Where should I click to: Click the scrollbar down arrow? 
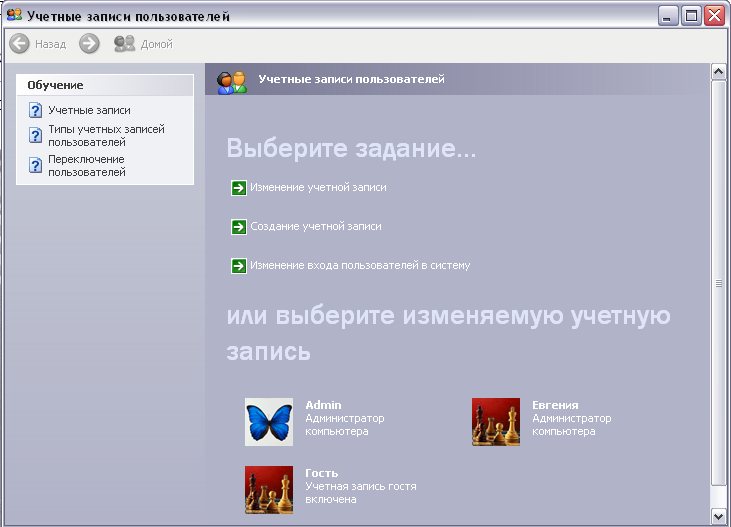pos(718,515)
